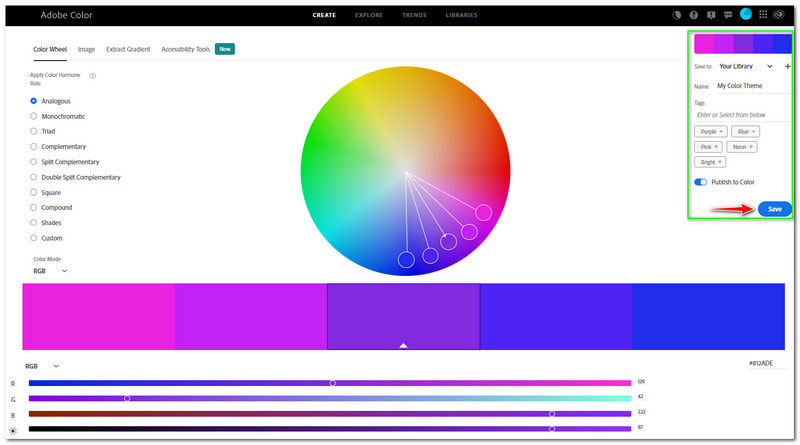Click the G channel slider handle
The height and width of the screenshot is (445, 800).
pyautogui.click(x=127, y=399)
